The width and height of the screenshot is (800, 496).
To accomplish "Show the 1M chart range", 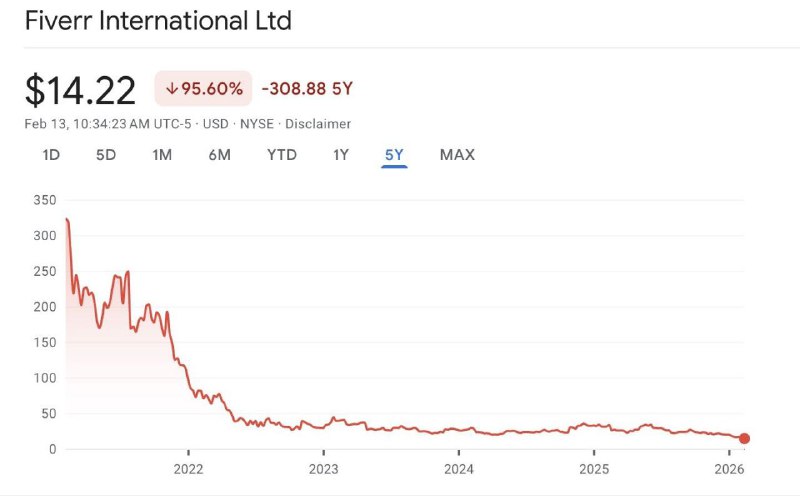I will [162, 154].
